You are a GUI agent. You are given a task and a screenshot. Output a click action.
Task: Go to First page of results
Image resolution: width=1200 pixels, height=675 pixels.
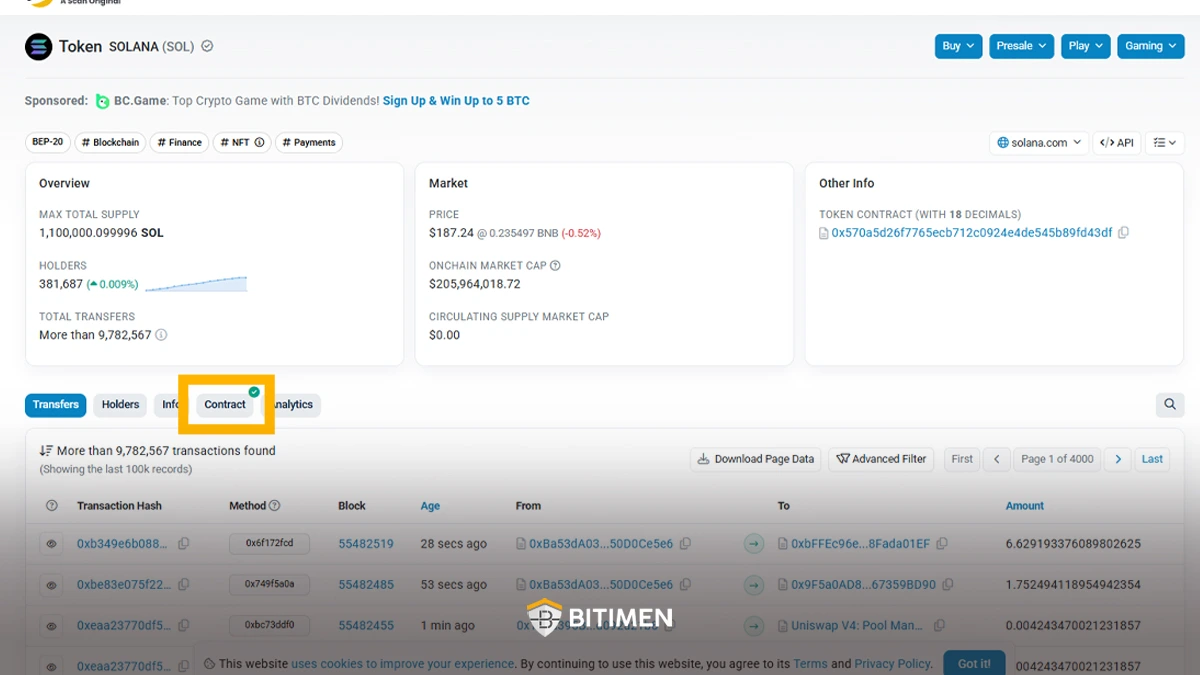click(x=962, y=459)
